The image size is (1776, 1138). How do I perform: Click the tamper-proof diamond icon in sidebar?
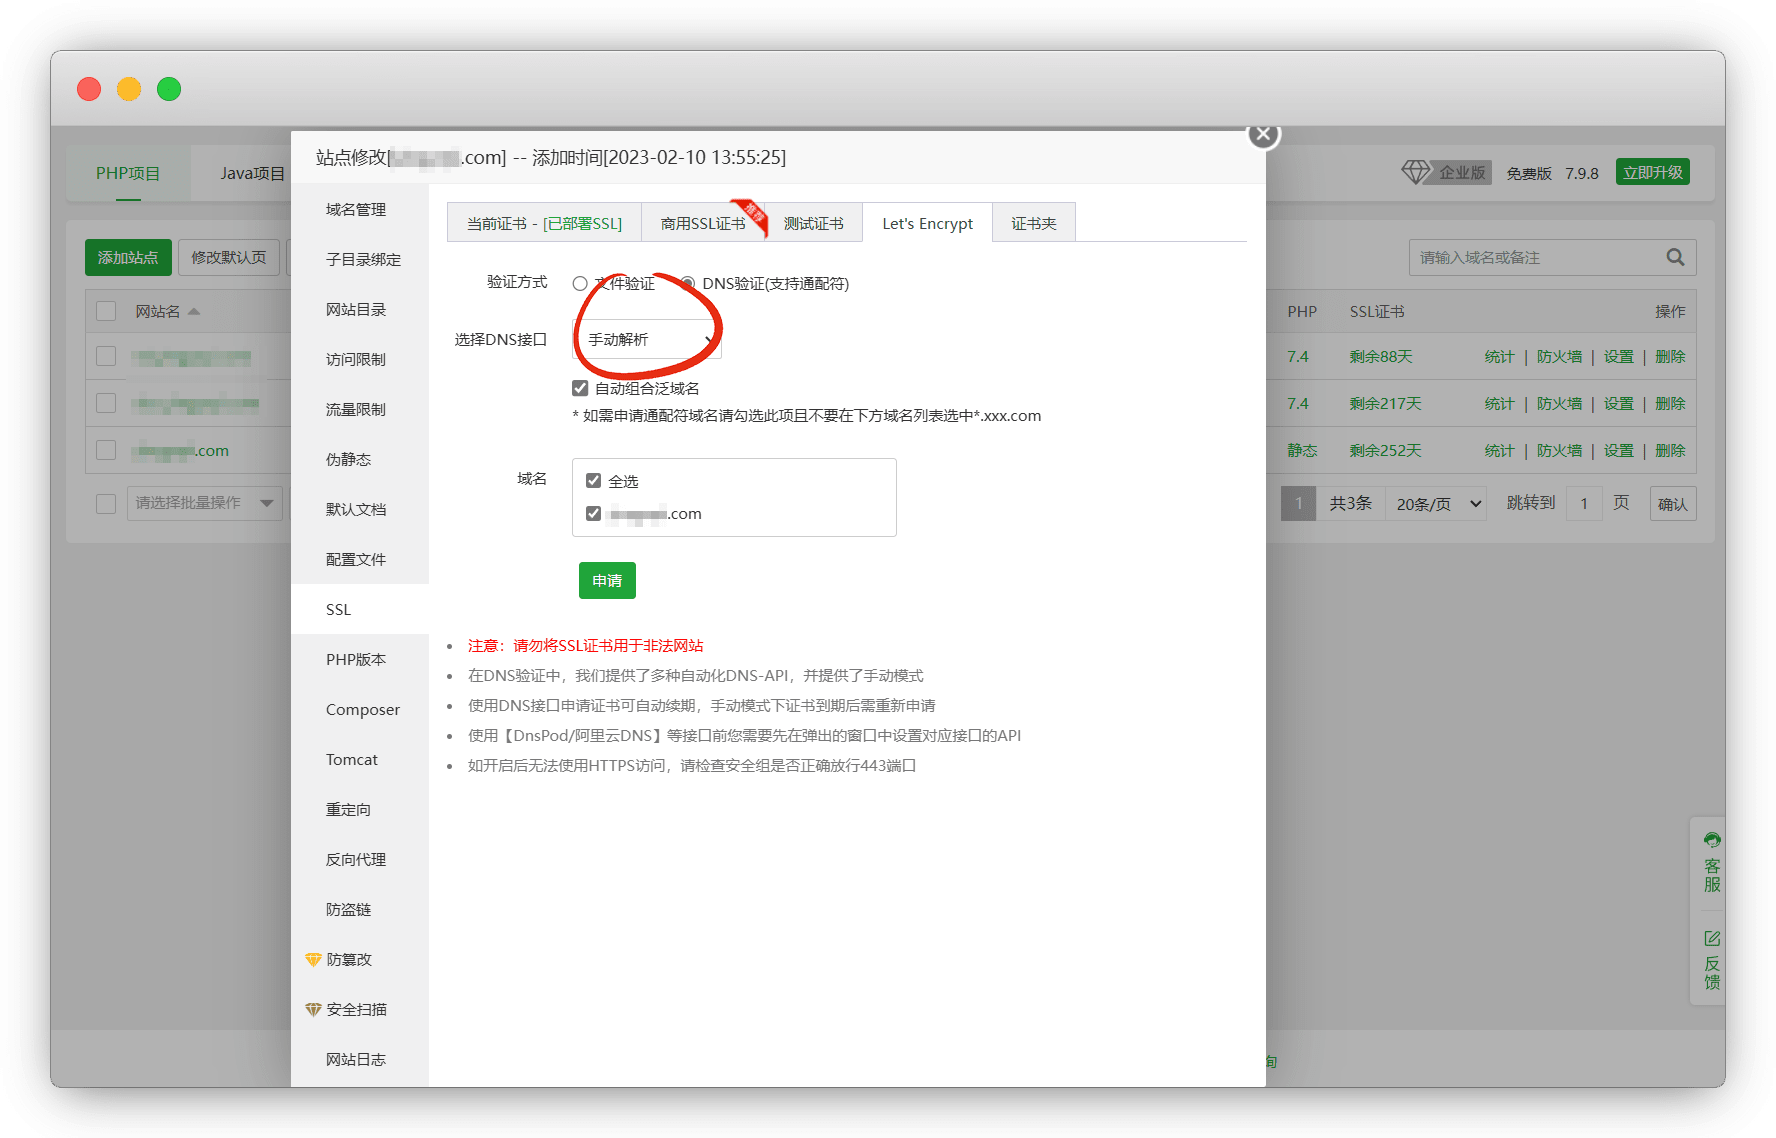[313, 960]
